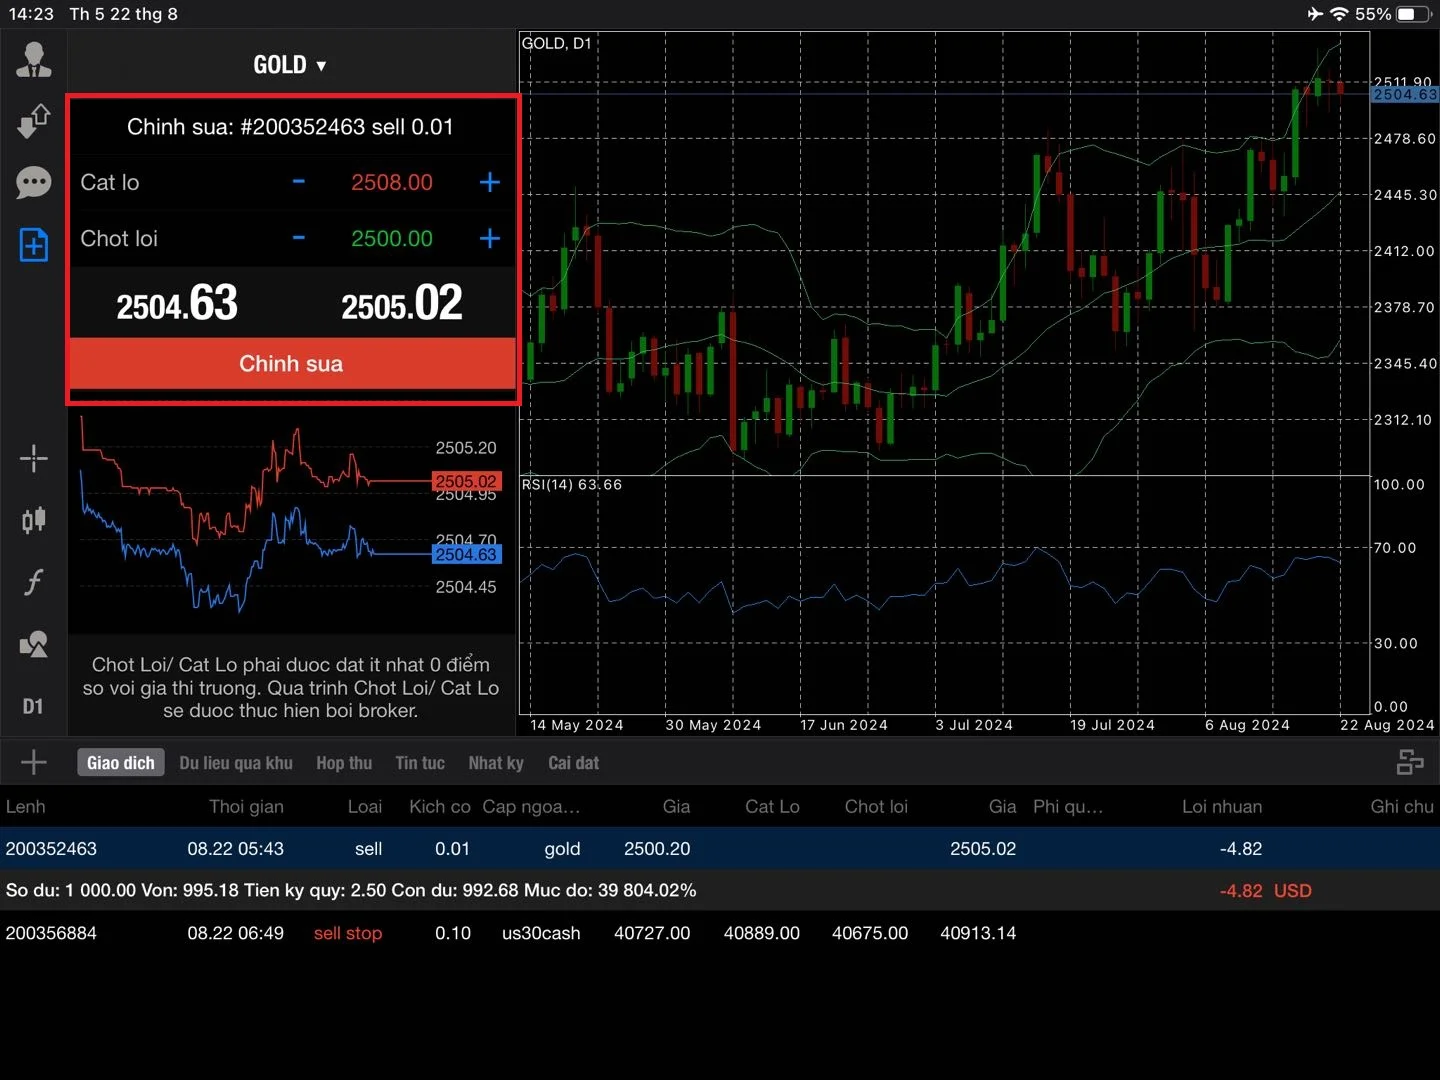
Task: Click the 2504.63 price tag on the D1 chart axis
Action: pos(1405,94)
